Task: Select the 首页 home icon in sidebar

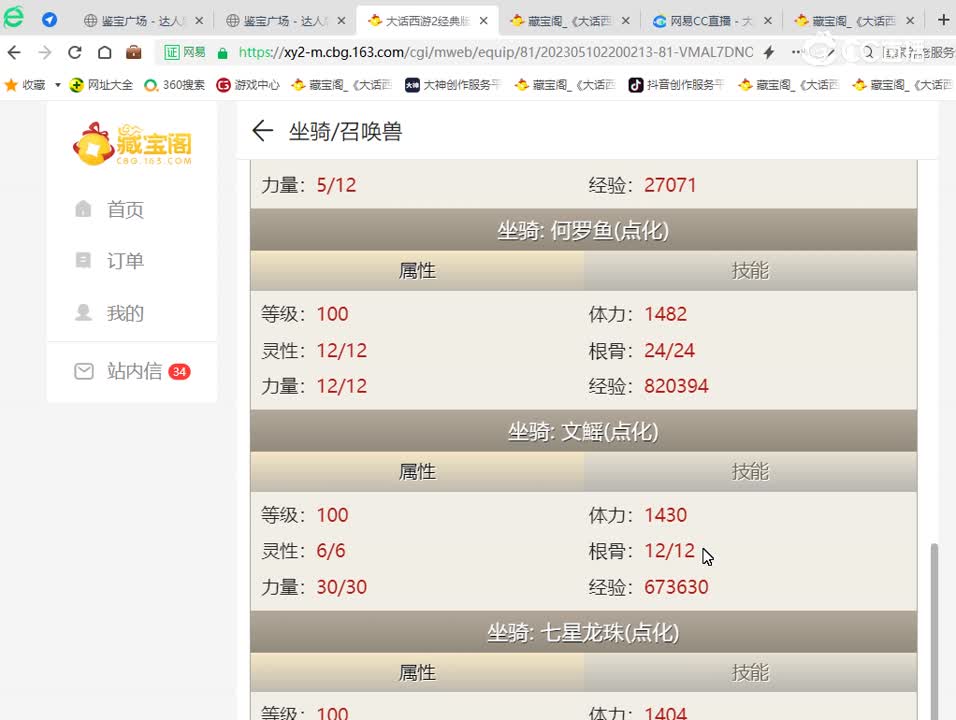Action: click(84, 209)
